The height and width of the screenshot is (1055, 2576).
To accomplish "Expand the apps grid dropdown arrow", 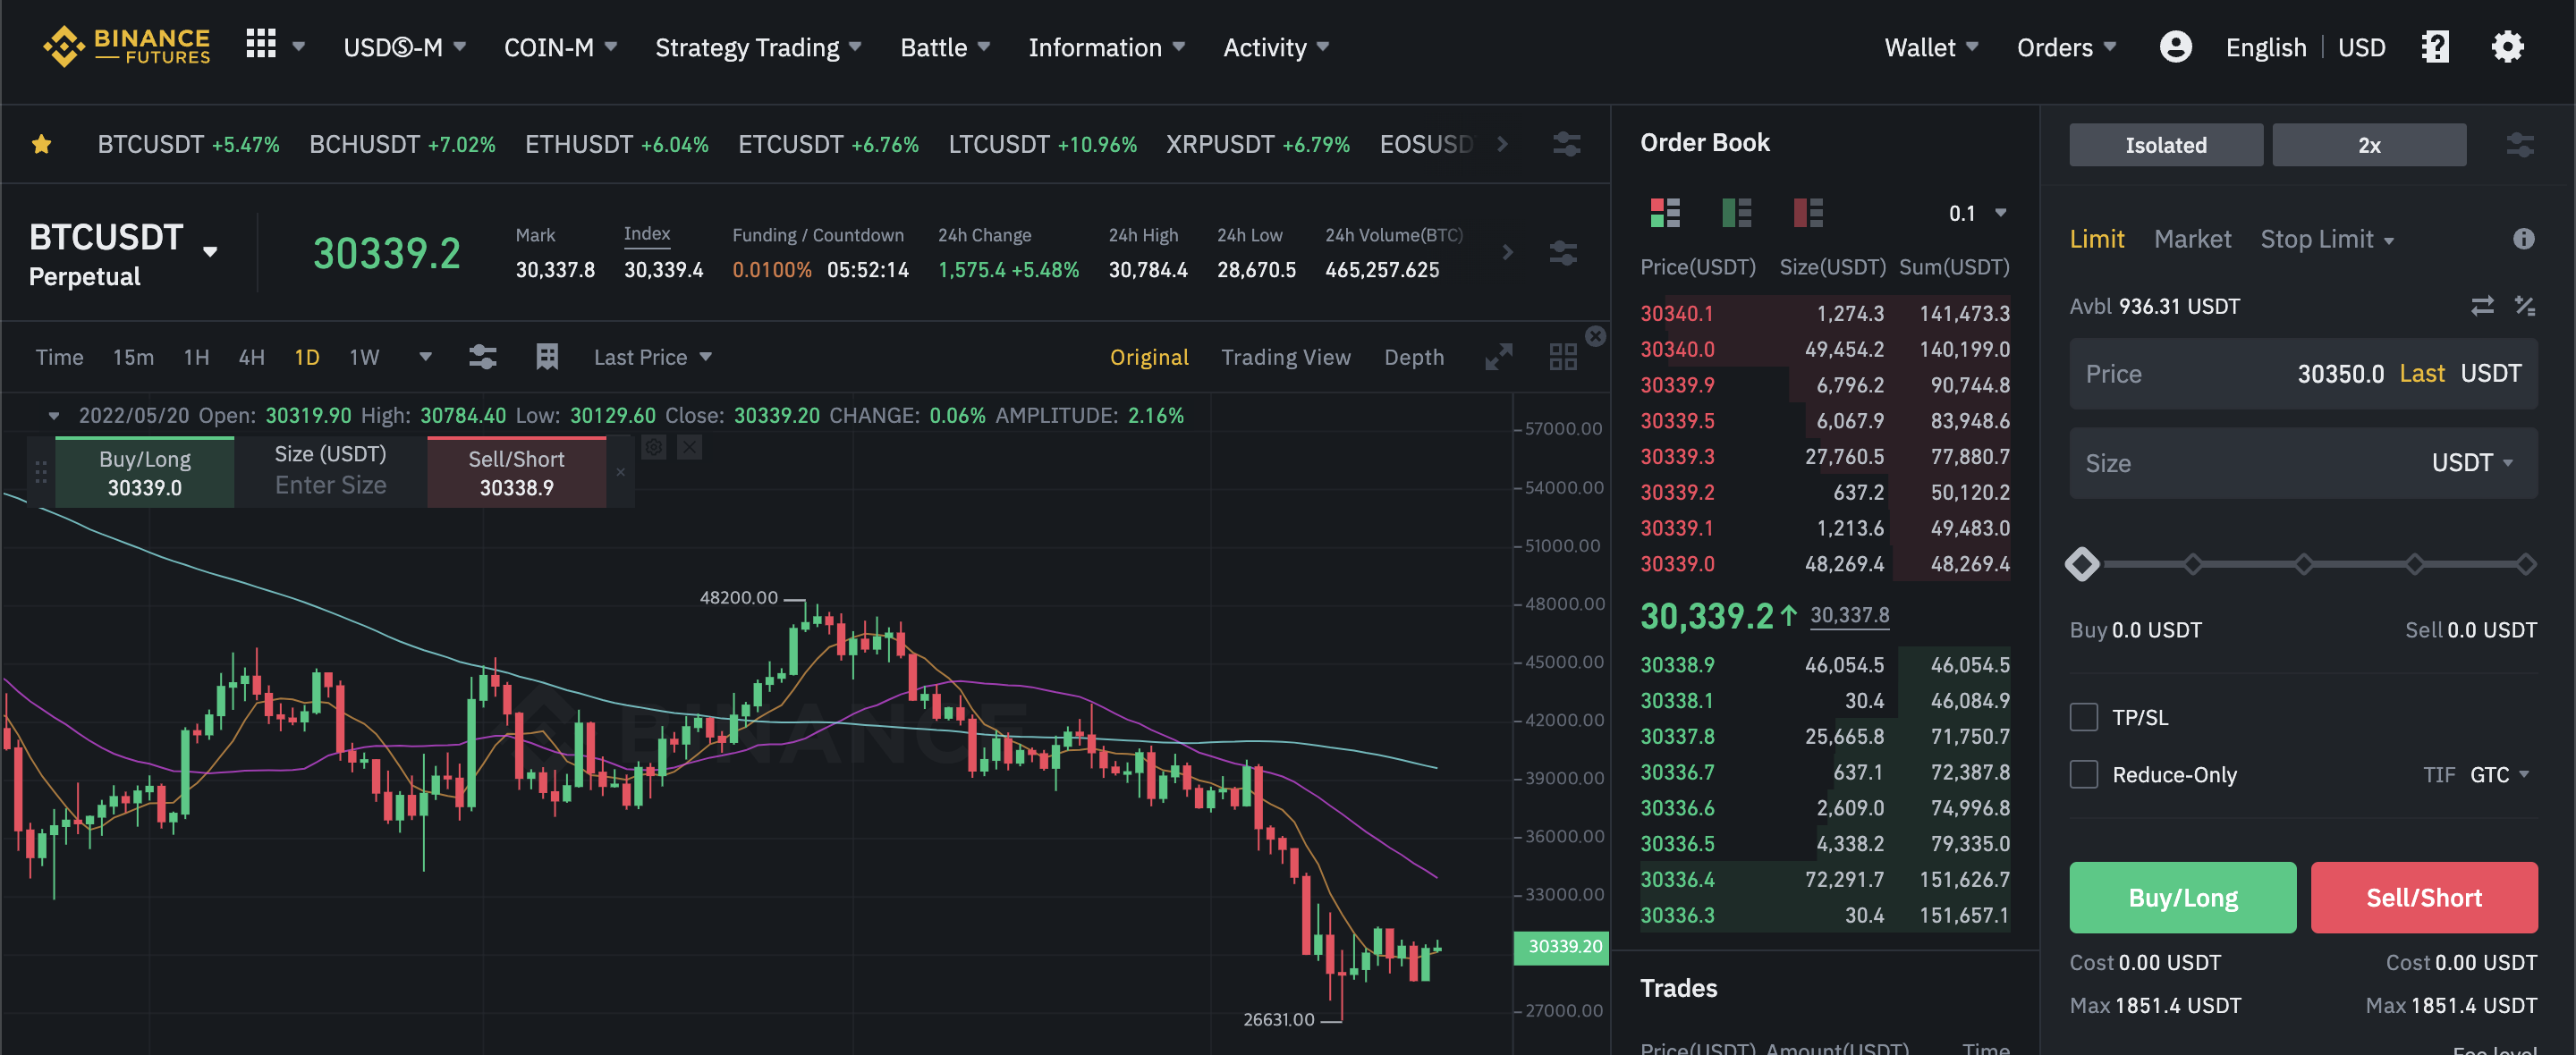I will pyautogui.click(x=298, y=46).
